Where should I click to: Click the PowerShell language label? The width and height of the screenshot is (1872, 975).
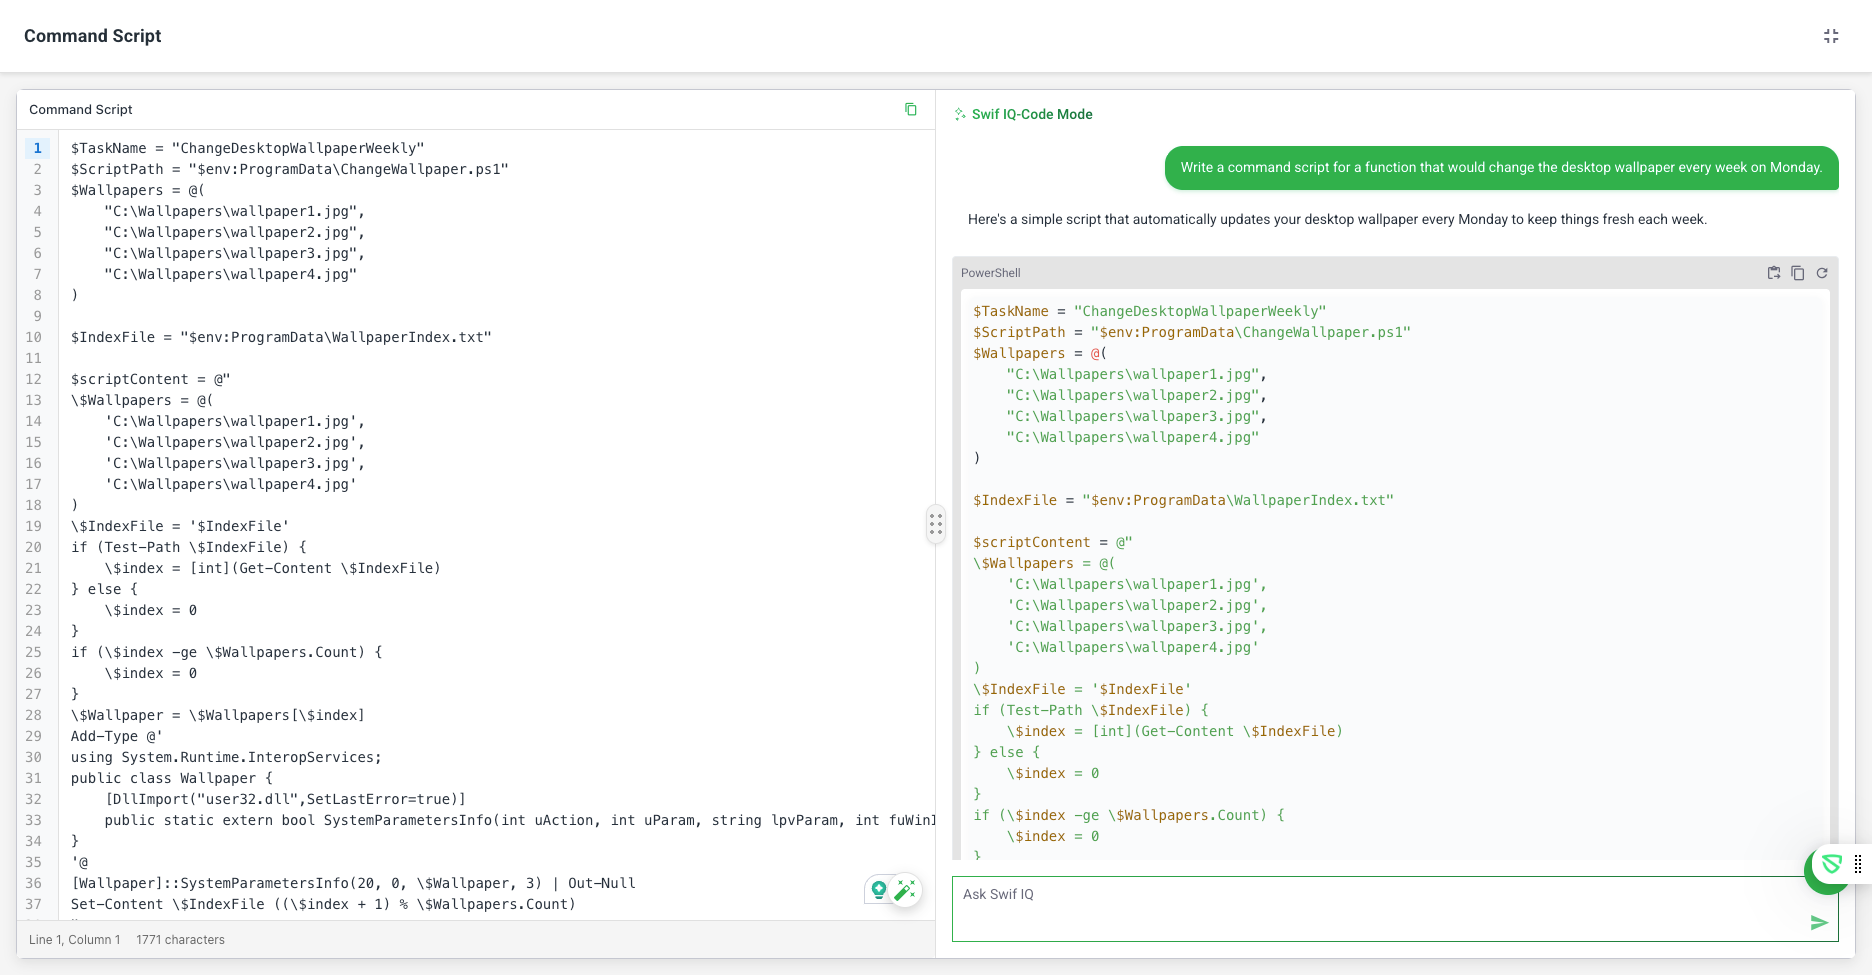990,273
